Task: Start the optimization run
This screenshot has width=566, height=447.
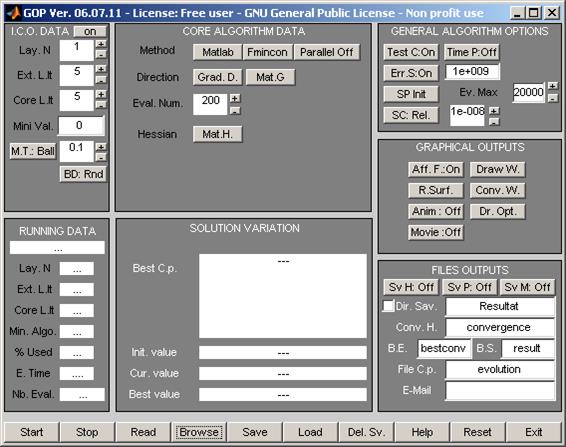Action: 32,432
